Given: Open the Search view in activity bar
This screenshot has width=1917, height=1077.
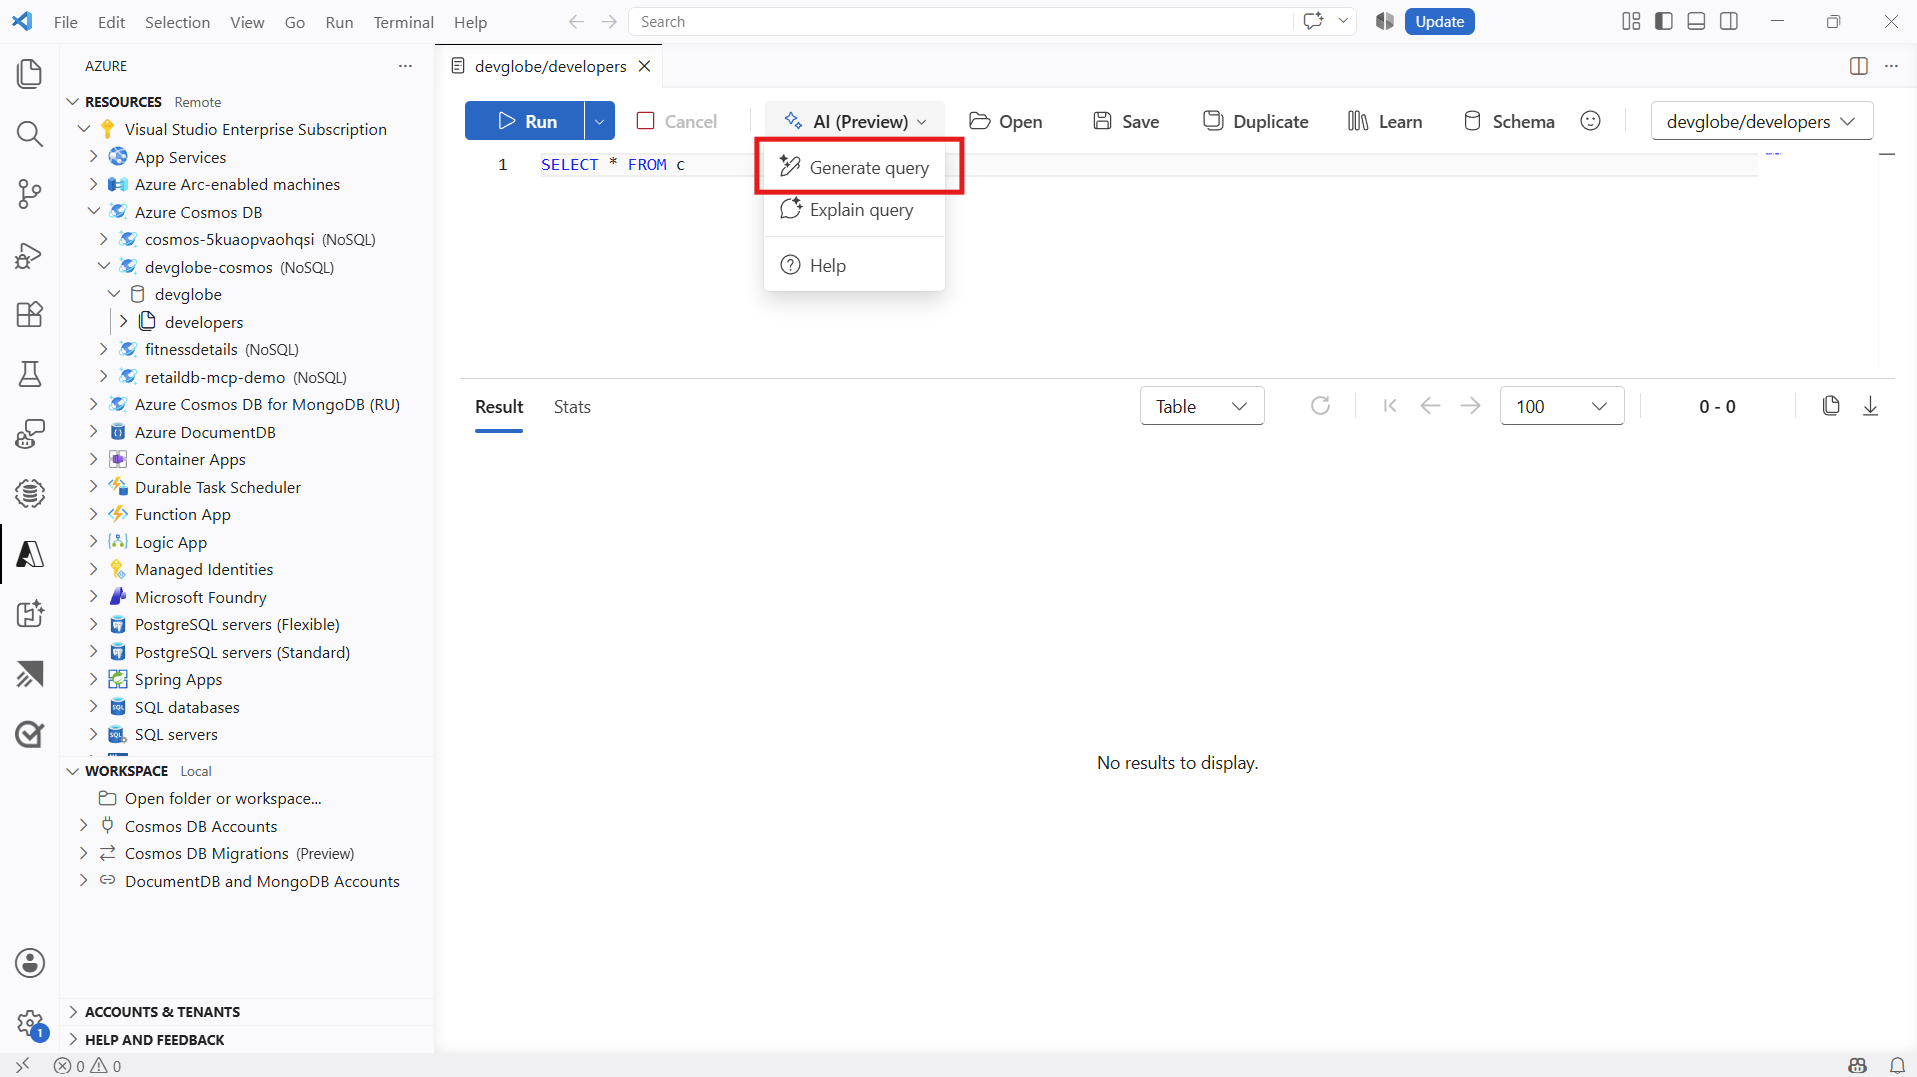Looking at the screenshot, I should (30, 134).
